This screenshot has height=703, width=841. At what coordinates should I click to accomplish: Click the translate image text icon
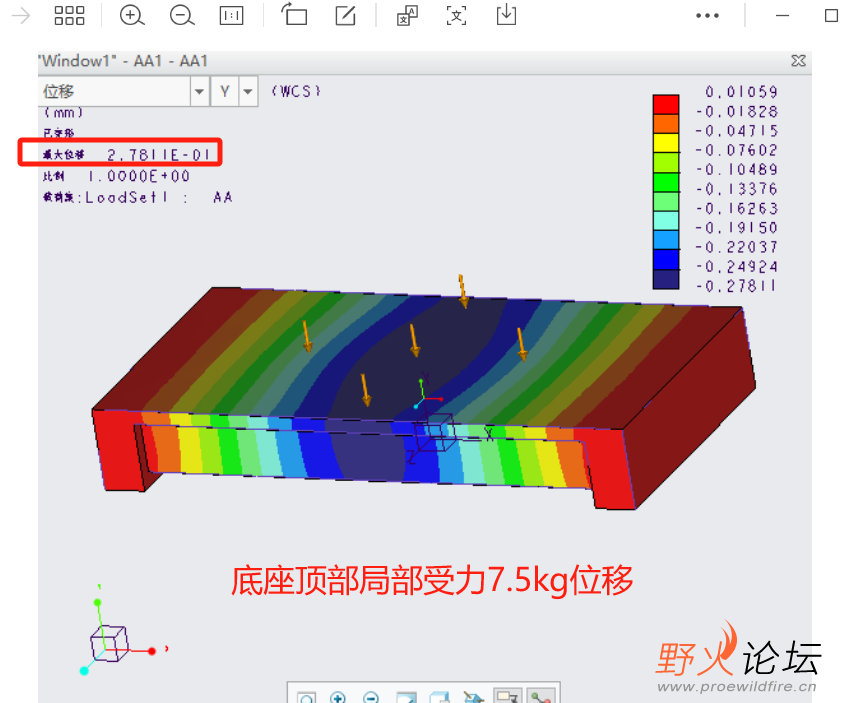(x=407, y=16)
